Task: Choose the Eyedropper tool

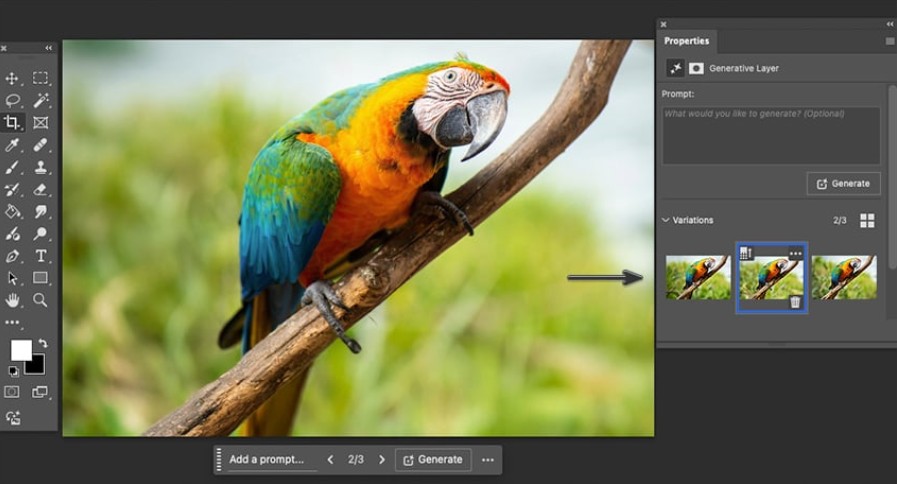Action: [12, 145]
